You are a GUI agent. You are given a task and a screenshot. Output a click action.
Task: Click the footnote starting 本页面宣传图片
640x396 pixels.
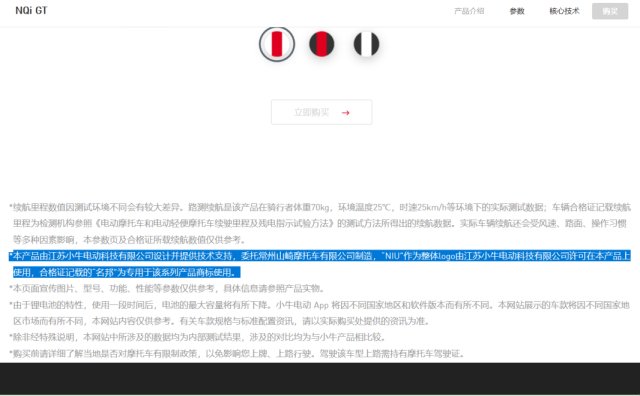pos(167,288)
